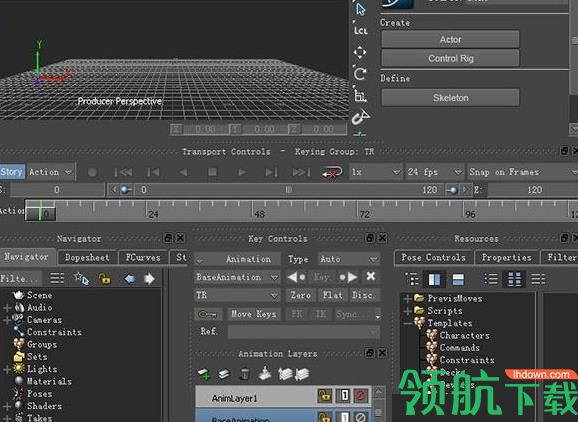578x422 pixels.
Task: Go to the start of take
Action: click(123, 172)
